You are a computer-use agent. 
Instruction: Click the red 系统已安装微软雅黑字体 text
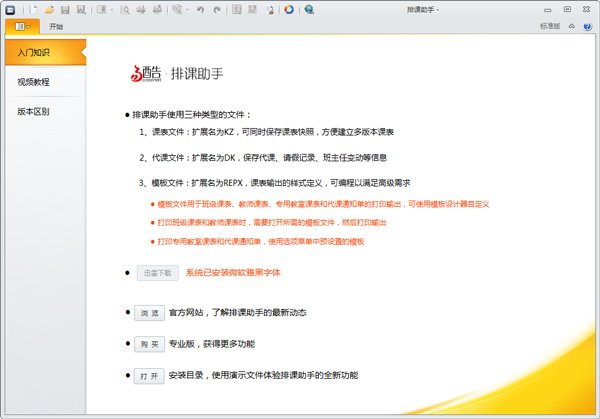(233, 272)
